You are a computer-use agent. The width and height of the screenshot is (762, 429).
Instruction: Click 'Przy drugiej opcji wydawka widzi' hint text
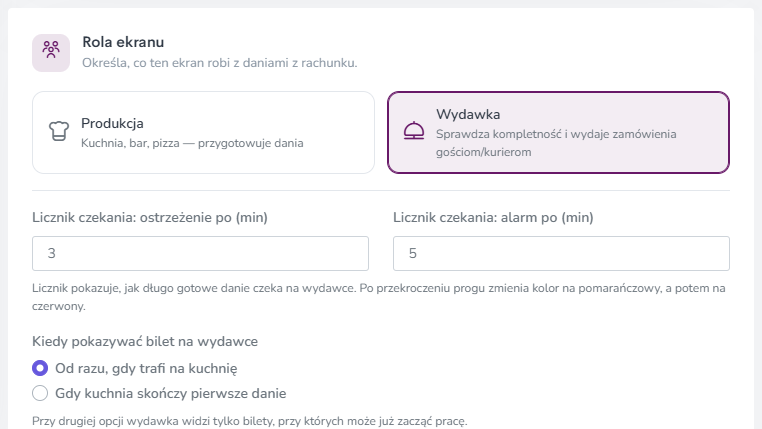(250, 421)
